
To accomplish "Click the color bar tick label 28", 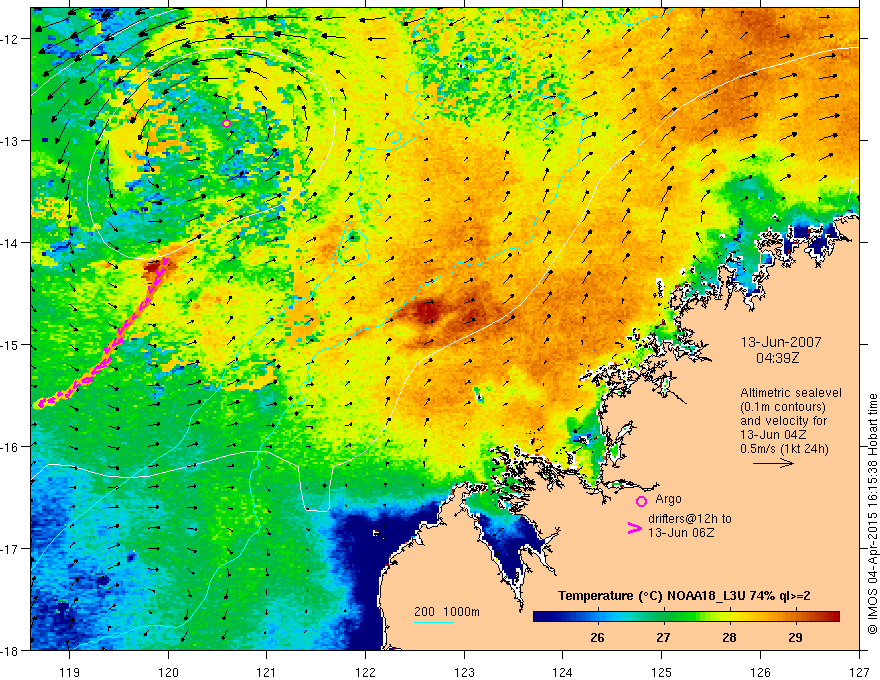I will pos(729,638).
